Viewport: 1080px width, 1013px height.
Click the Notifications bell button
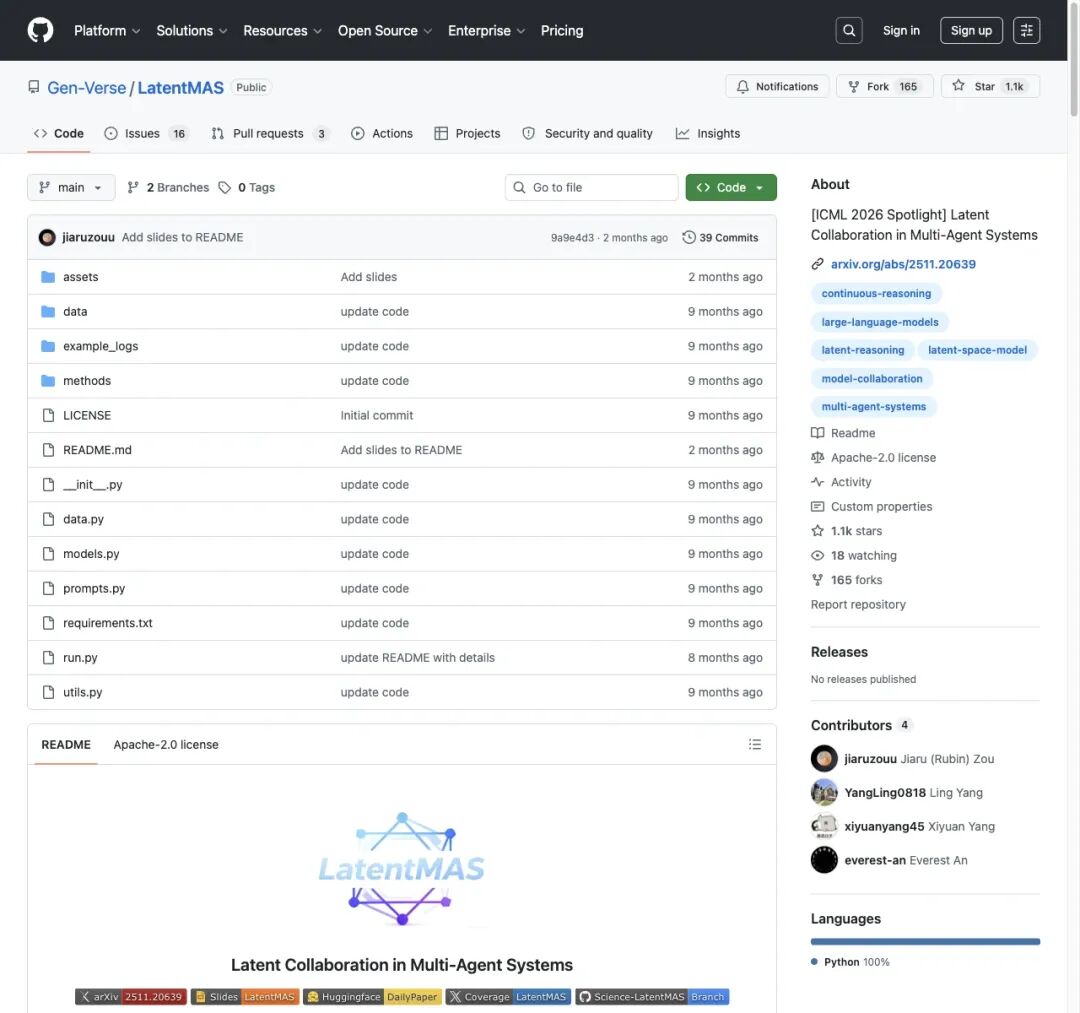pyautogui.click(x=777, y=86)
